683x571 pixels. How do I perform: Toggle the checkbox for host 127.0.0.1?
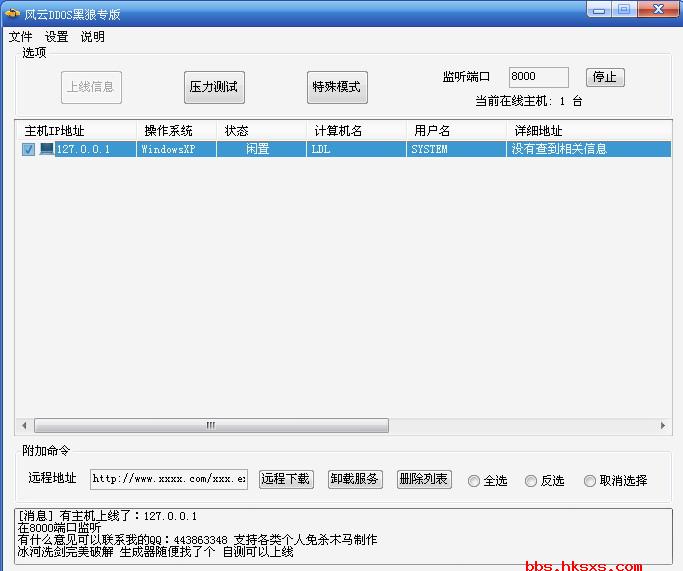28,149
